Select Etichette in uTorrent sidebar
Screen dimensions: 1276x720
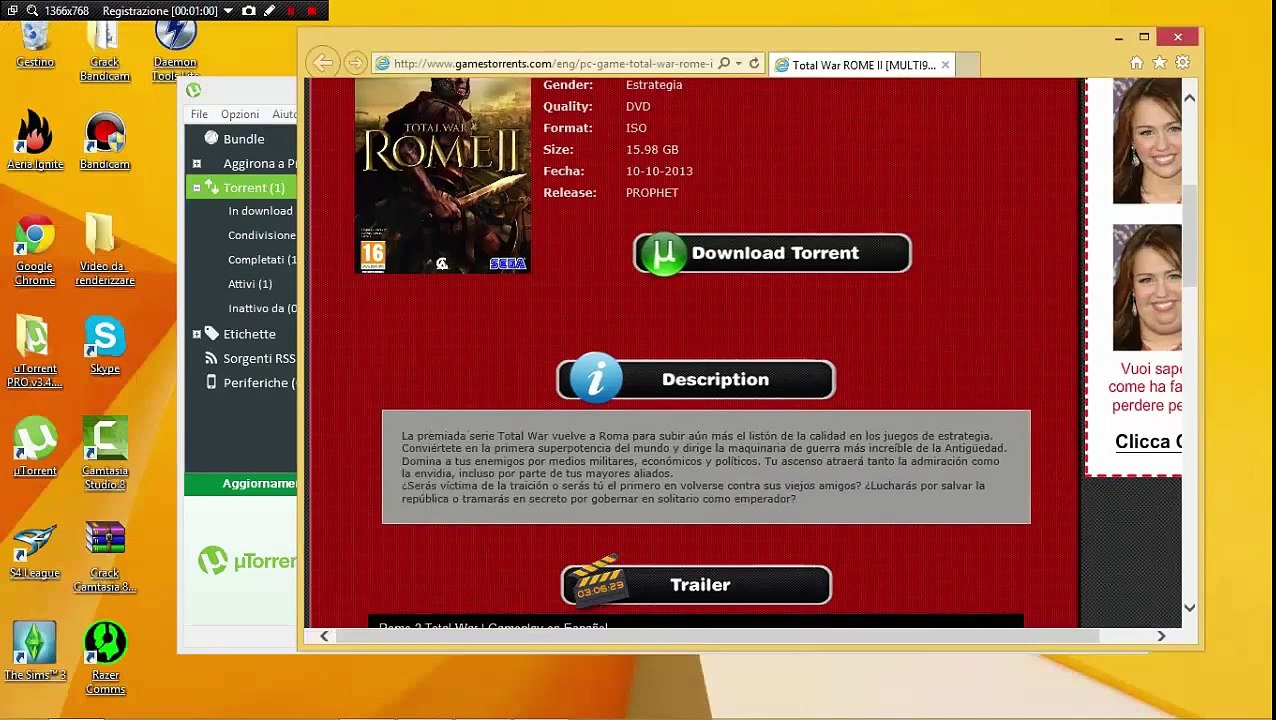tap(249, 334)
